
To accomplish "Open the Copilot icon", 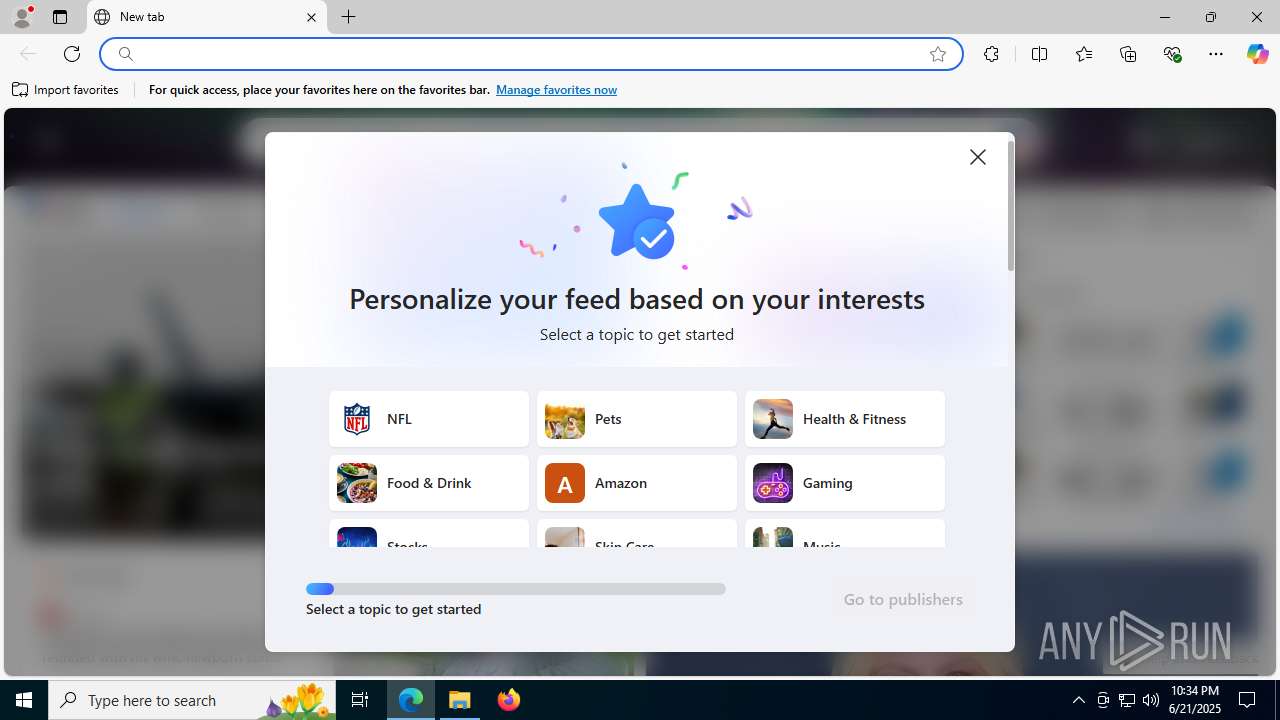I will point(1257,54).
